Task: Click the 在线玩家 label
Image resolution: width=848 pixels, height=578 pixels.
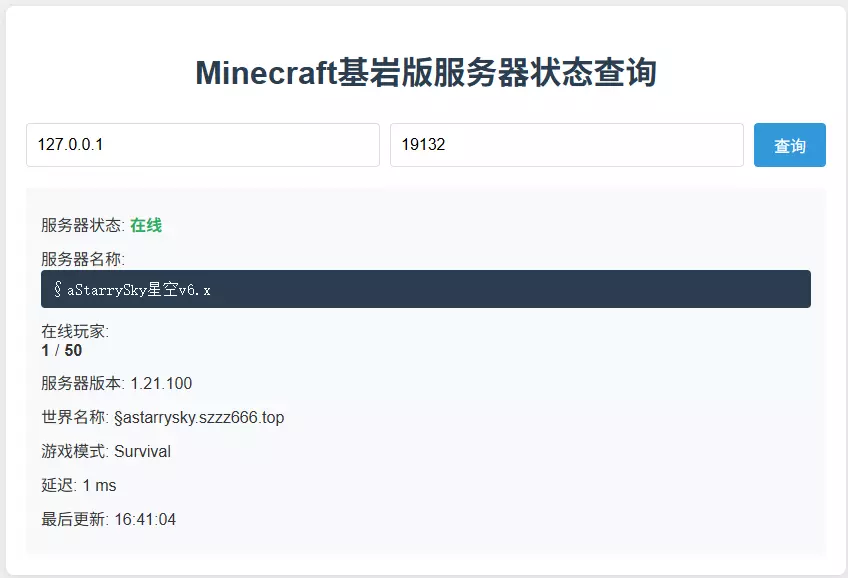Action: point(75,331)
